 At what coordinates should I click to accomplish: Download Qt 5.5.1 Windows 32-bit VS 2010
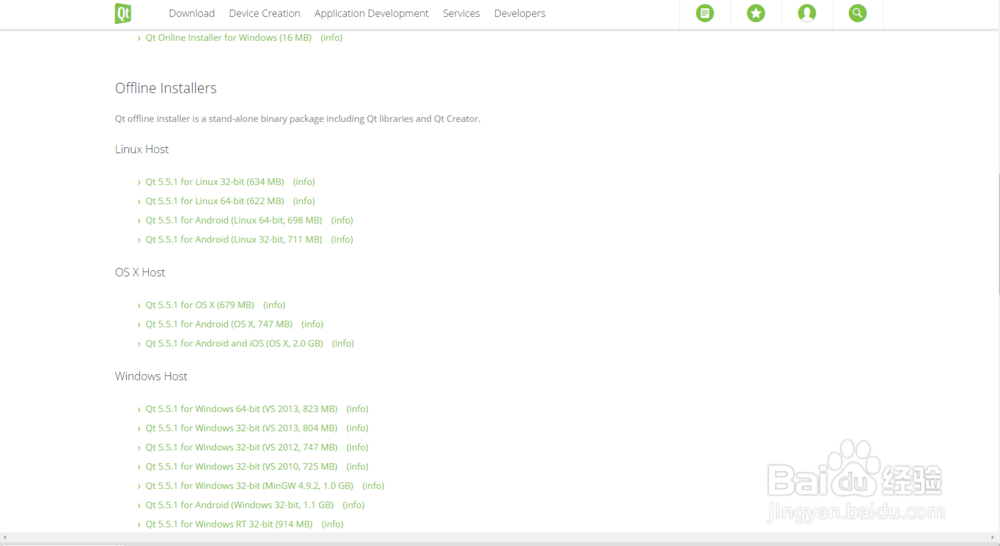tap(241, 466)
